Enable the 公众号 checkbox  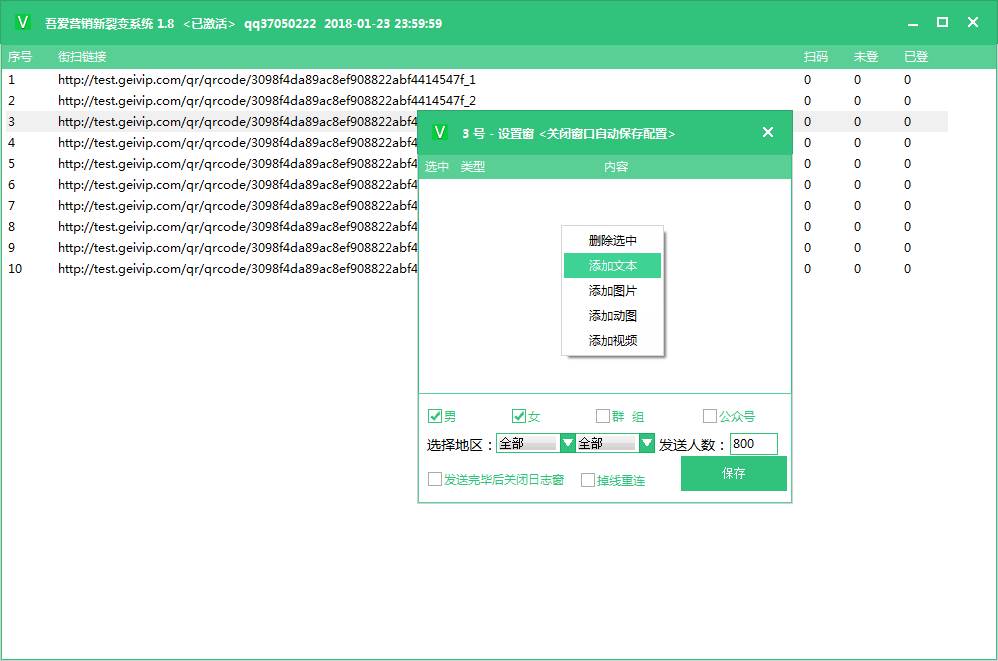coord(710,416)
